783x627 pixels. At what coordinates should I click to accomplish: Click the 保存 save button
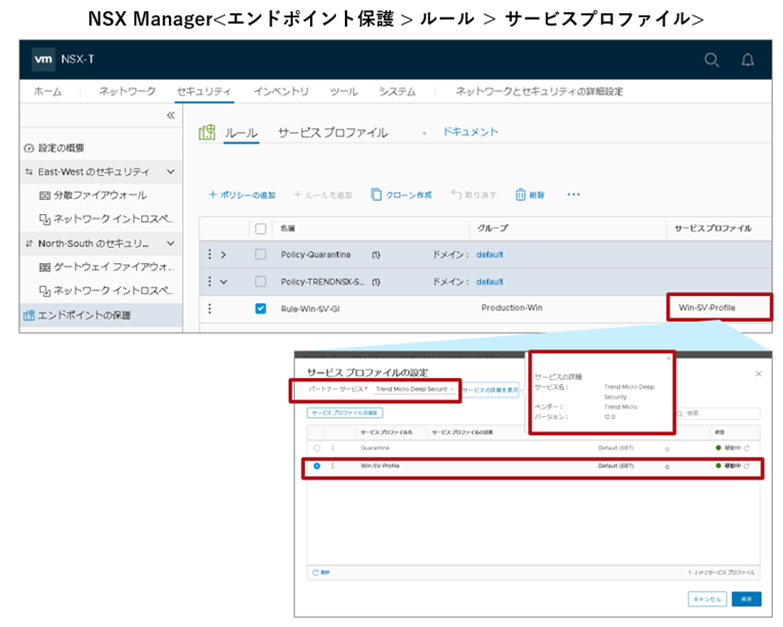pos(745,598)
